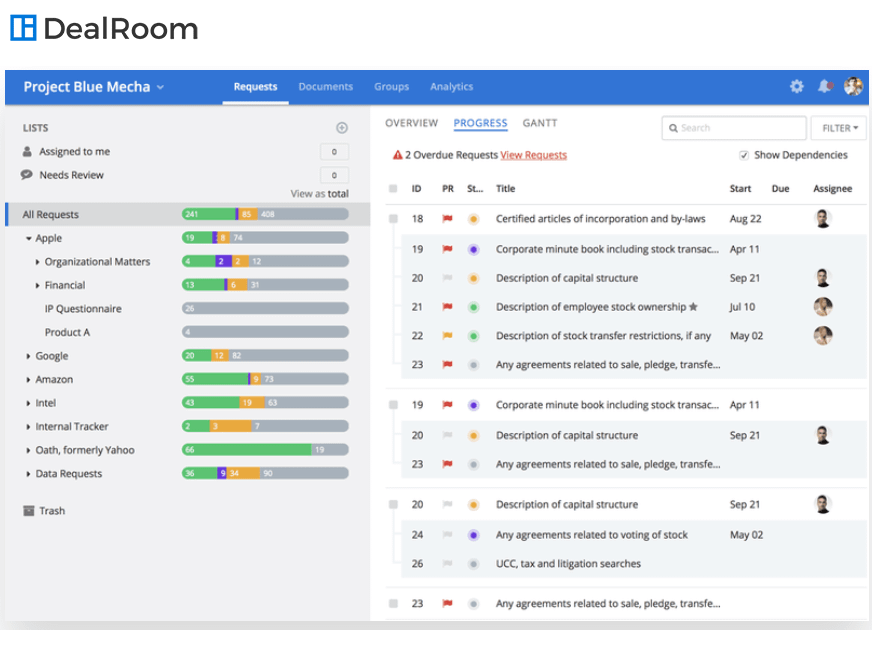Go to the Groups tab
Viewport: 872px width, 650px height.
(392, 87)
